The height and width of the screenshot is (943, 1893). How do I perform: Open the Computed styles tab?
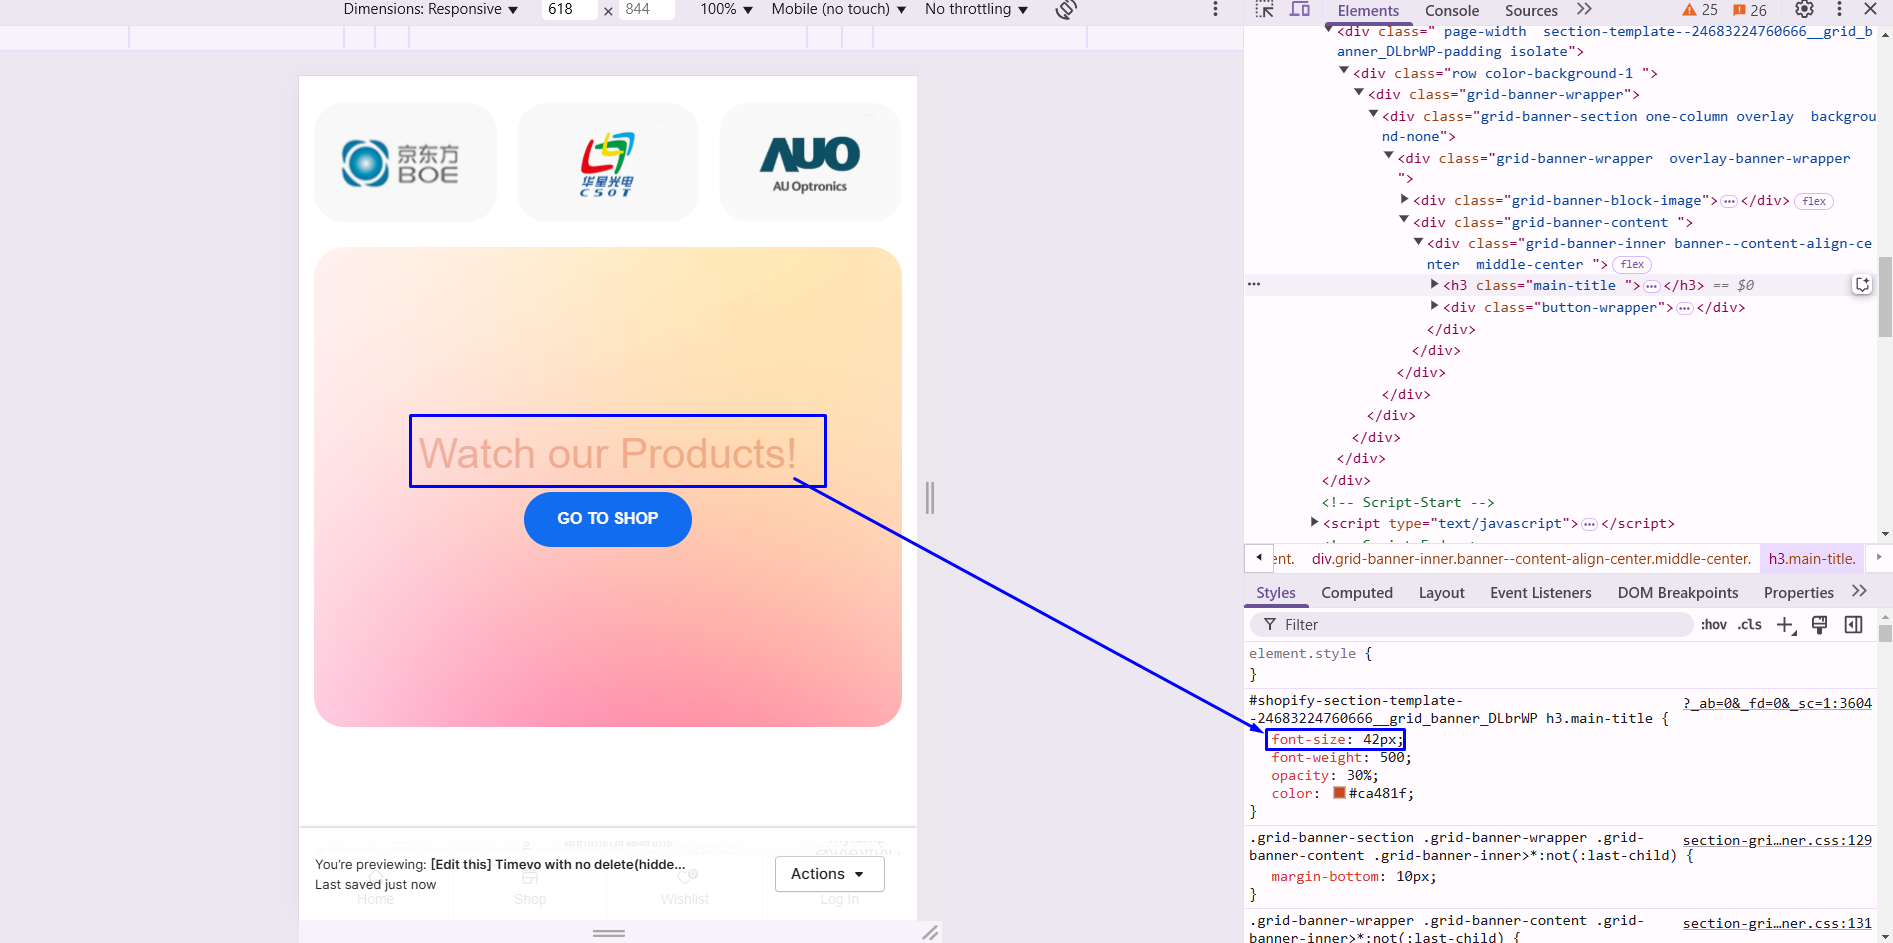(x=1357, y=593)
